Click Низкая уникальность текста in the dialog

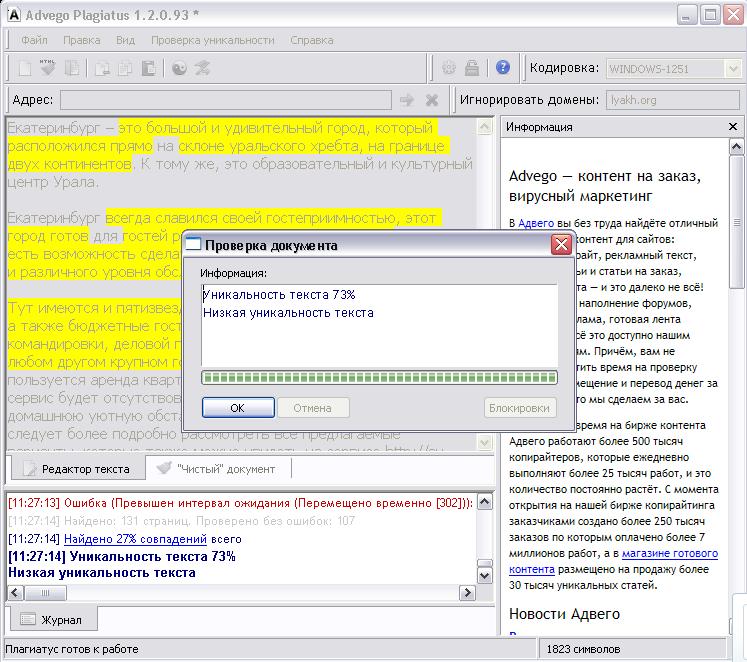point(288,312)
